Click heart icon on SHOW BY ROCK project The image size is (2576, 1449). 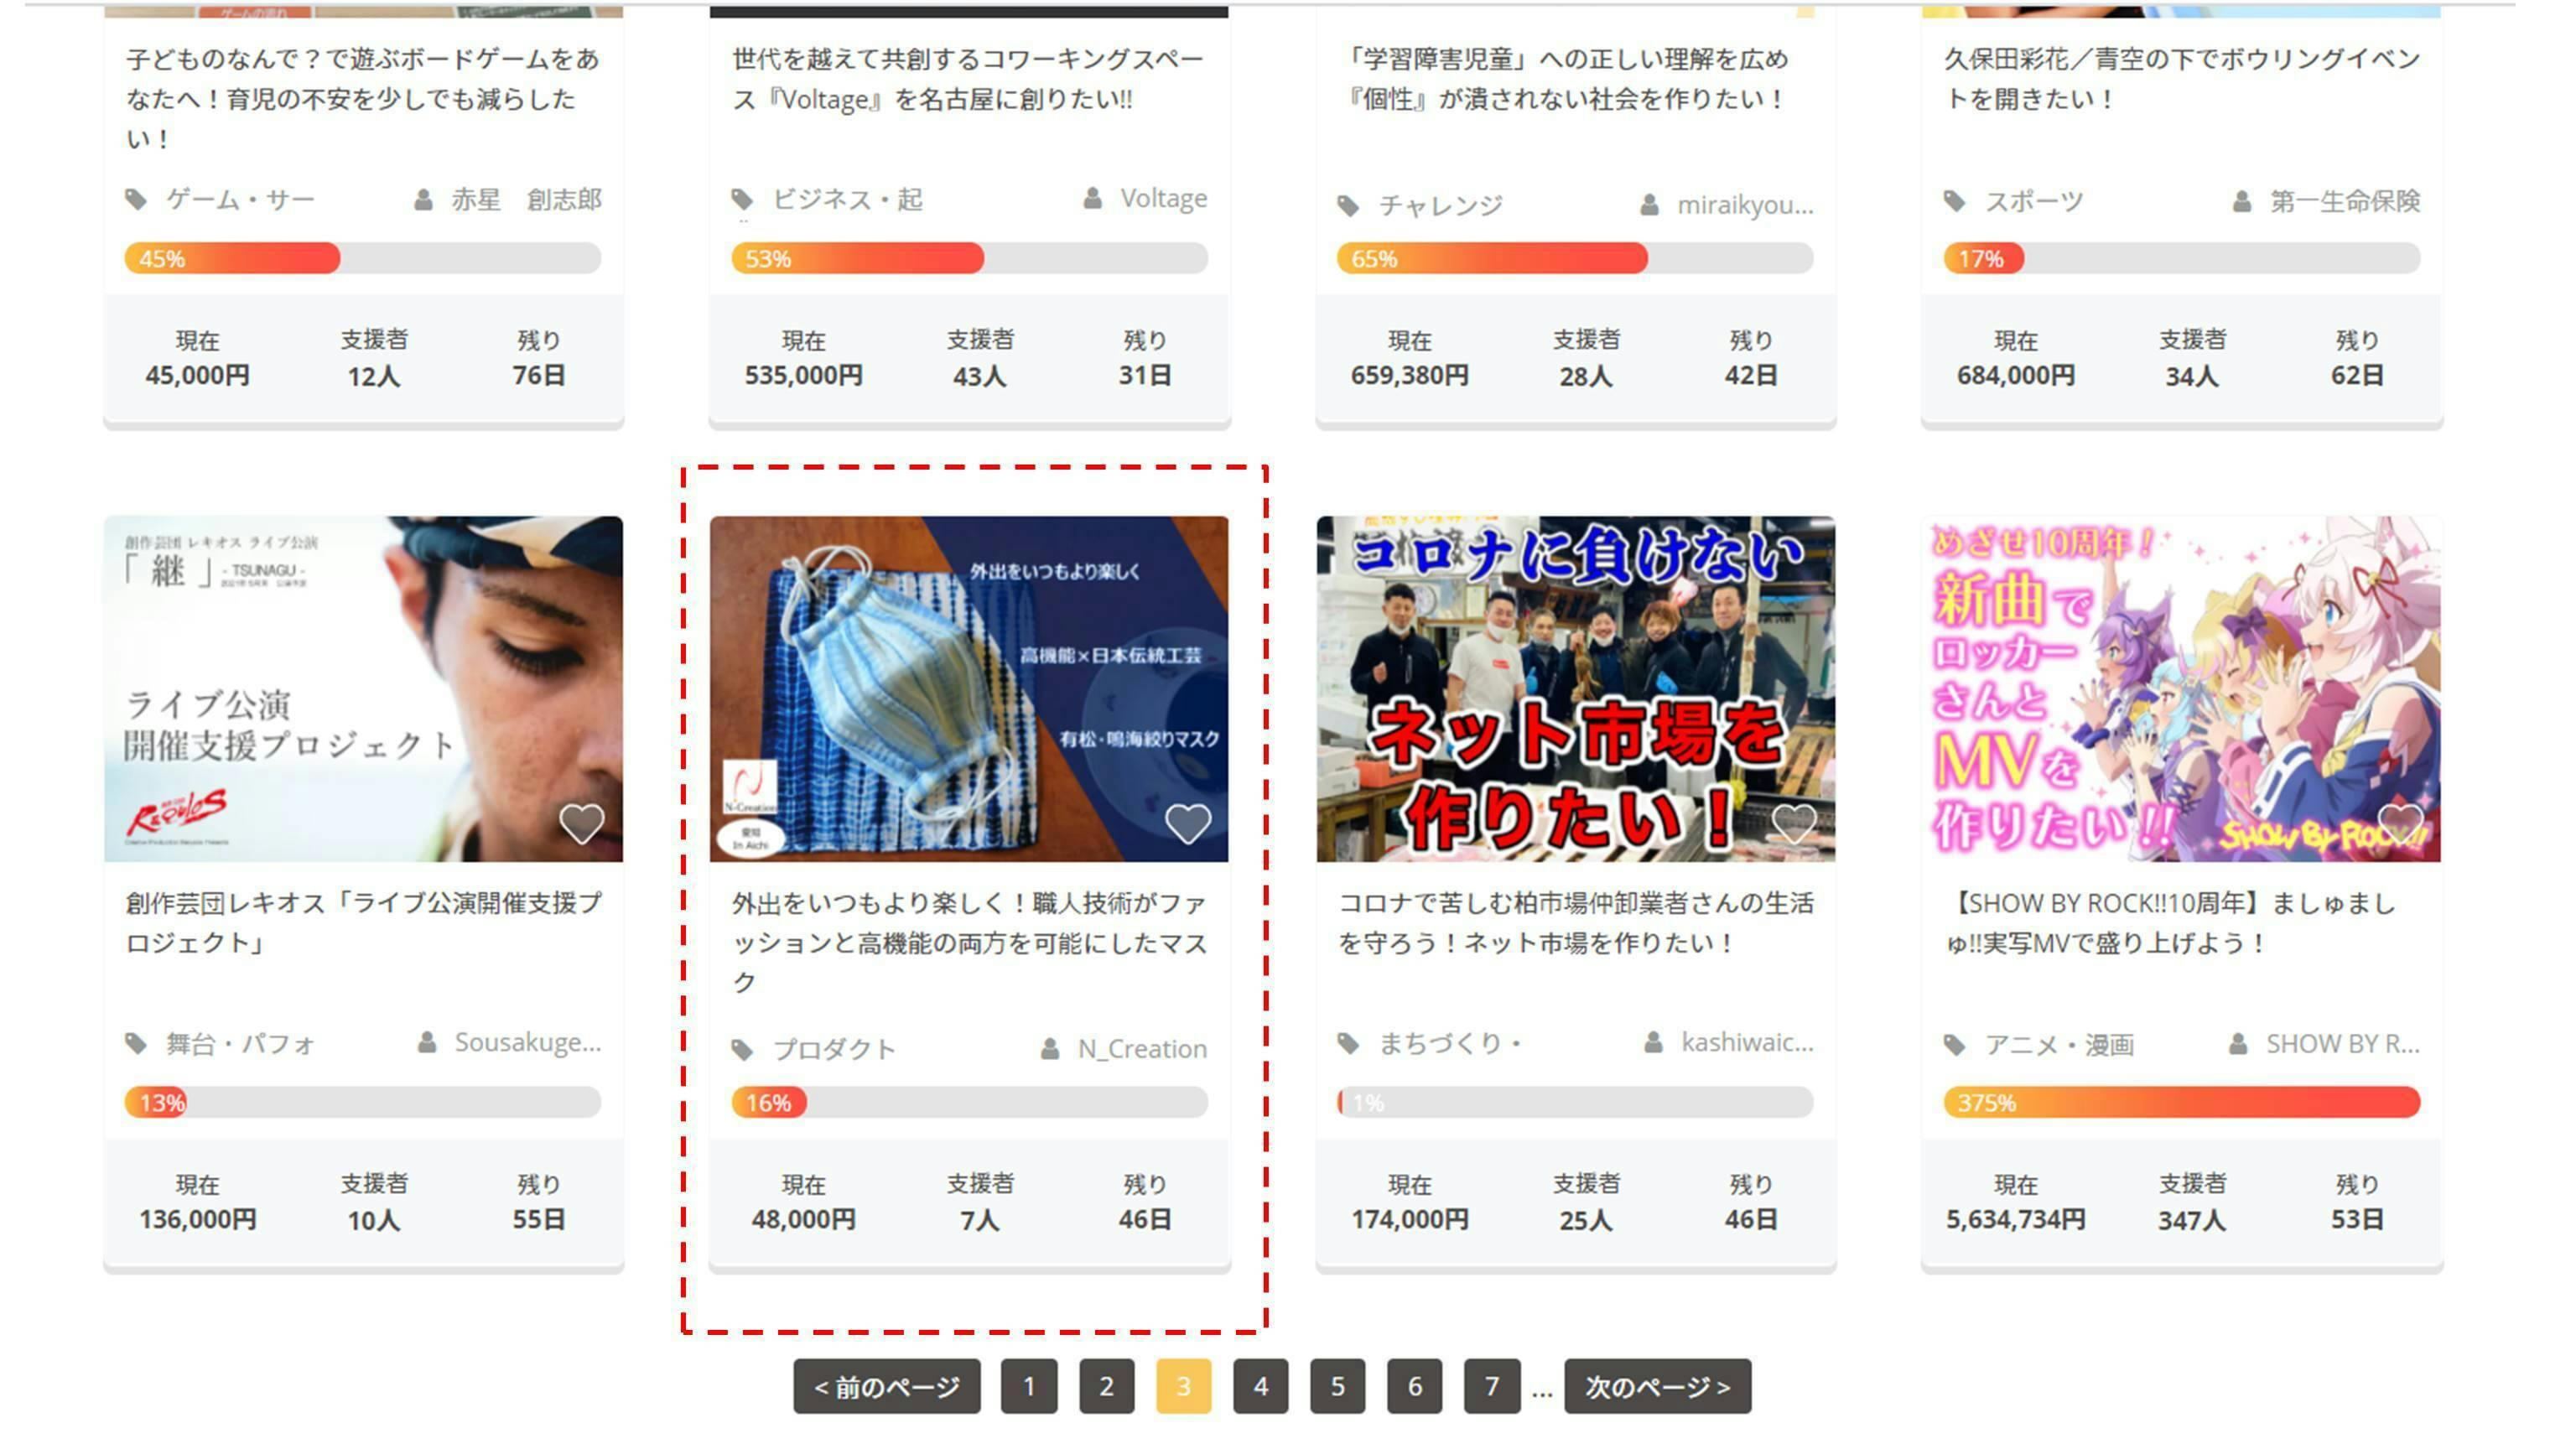pyautogui.click(x=2400, y=824)
